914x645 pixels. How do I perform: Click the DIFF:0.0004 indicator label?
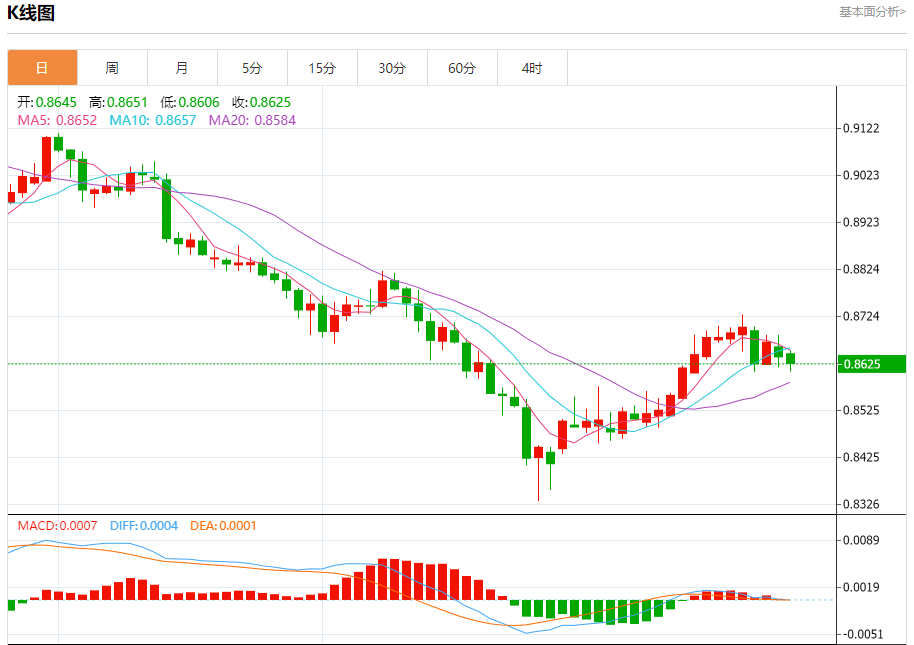pos(143,526)
